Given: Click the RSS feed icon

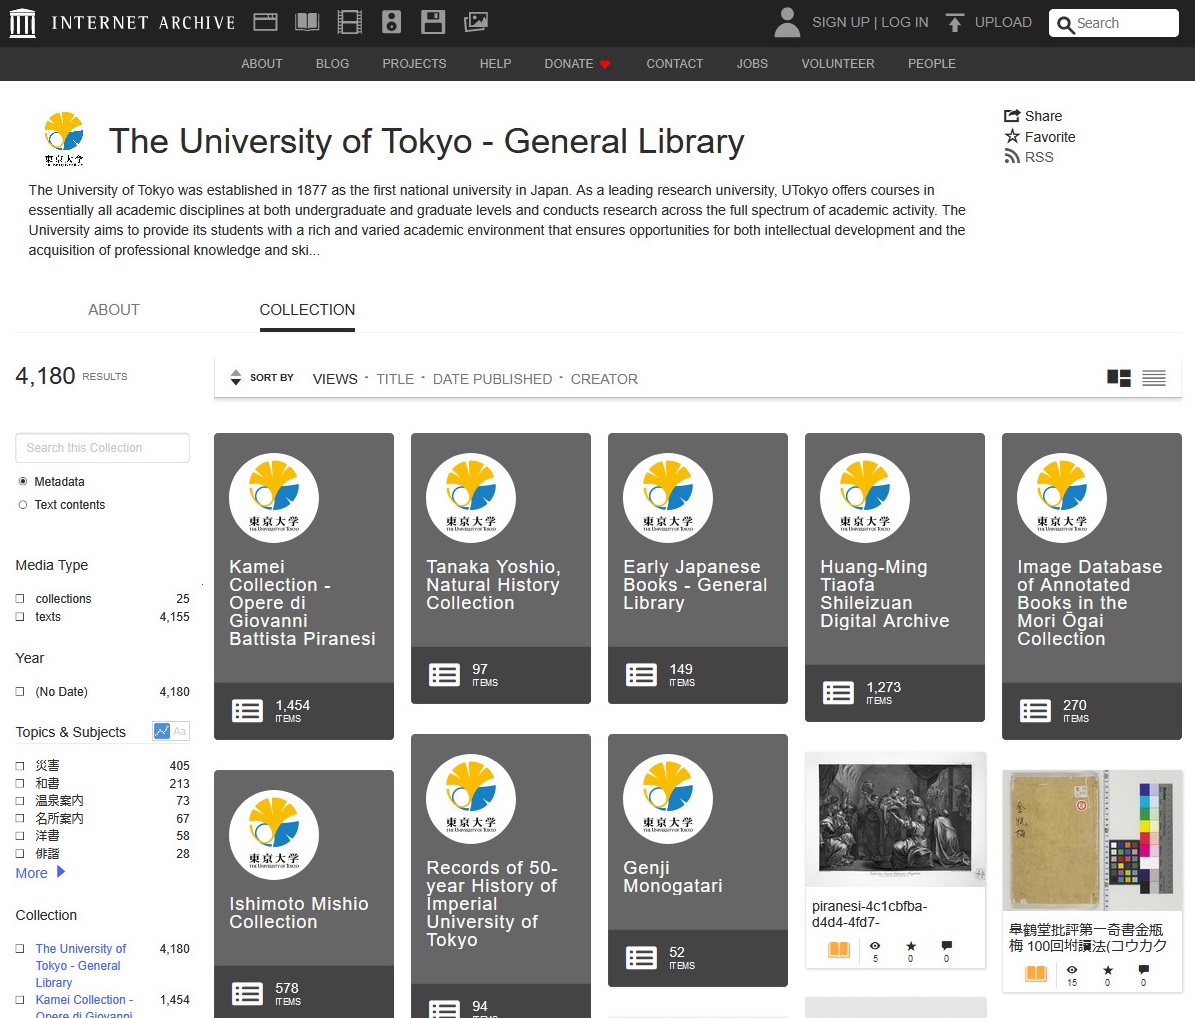Looking at the screenshot, I should [x=1012, y=157].
